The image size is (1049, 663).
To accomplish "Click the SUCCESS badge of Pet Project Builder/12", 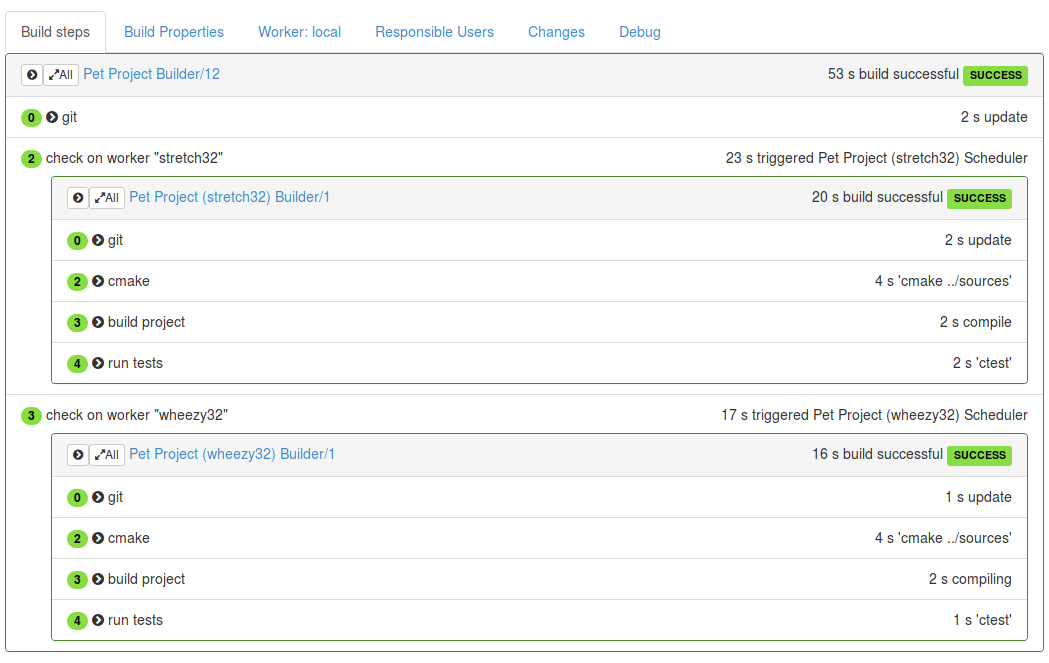I will click(x=995, y=75).
